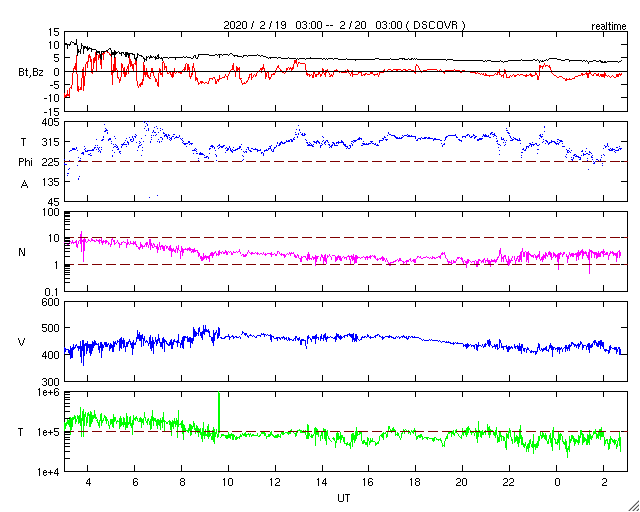
Task: Click the 'realtime' label
Action: point(609,27)
